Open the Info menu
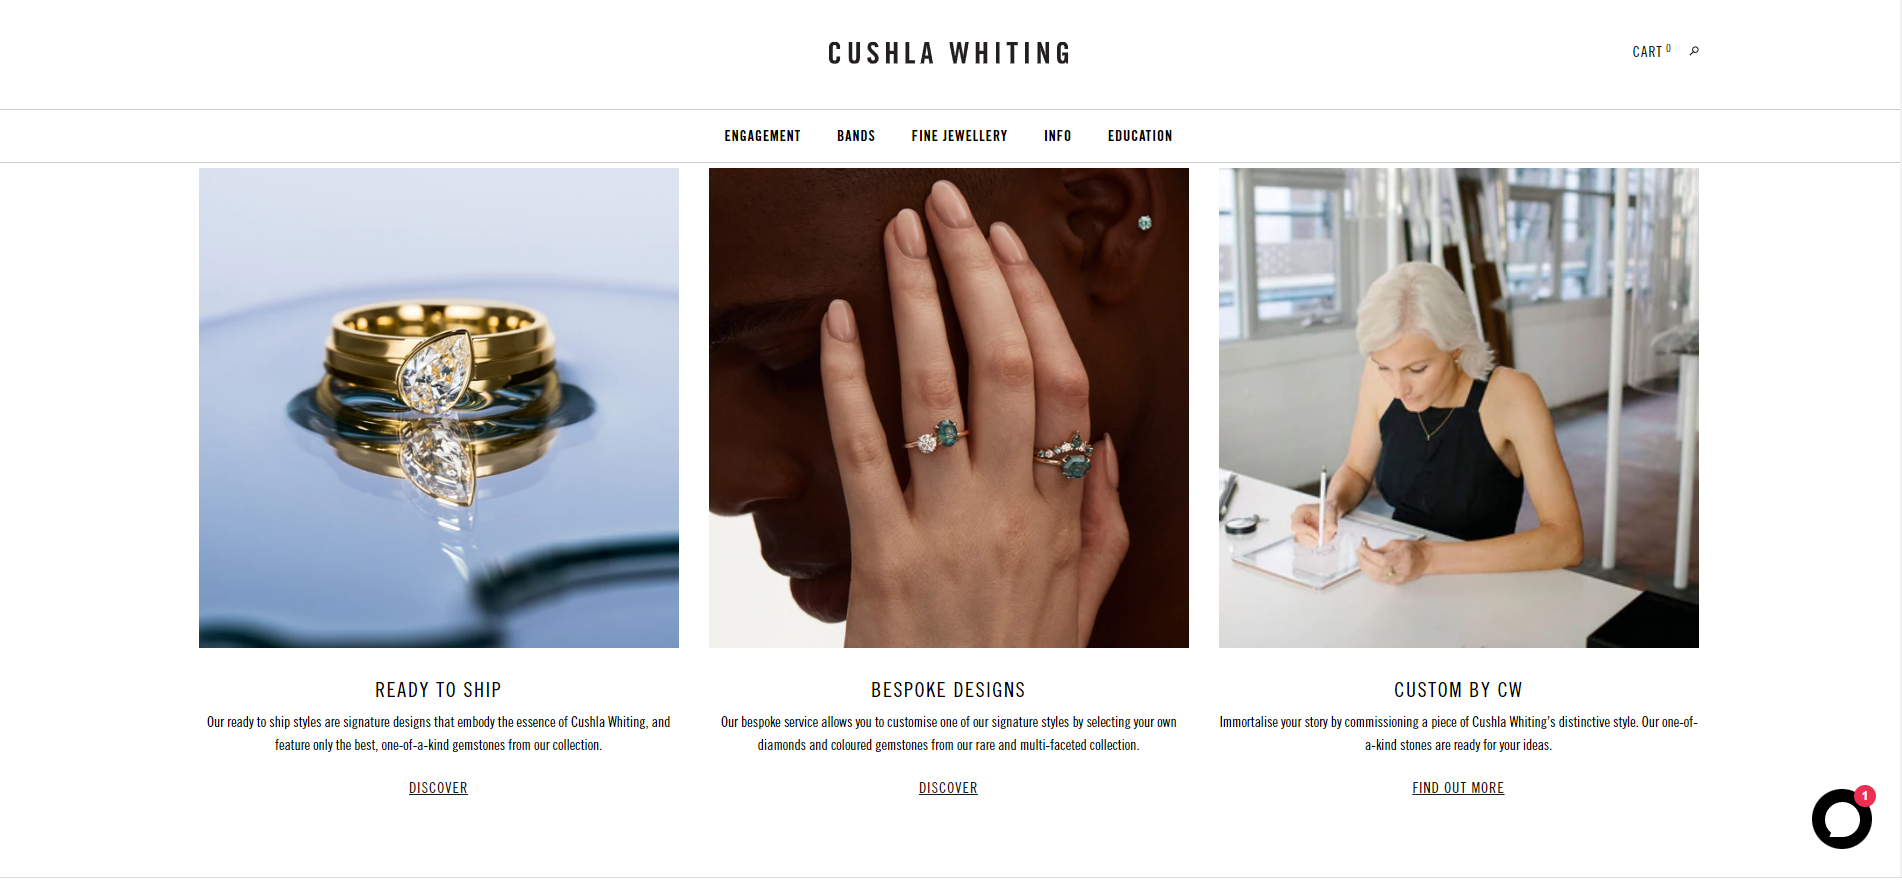This screenshot has height=880, width=1902. (1057, 136)
